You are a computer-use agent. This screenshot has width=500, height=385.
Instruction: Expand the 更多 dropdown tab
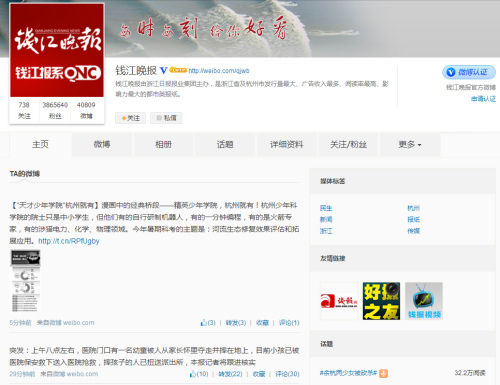pos(410,145)
